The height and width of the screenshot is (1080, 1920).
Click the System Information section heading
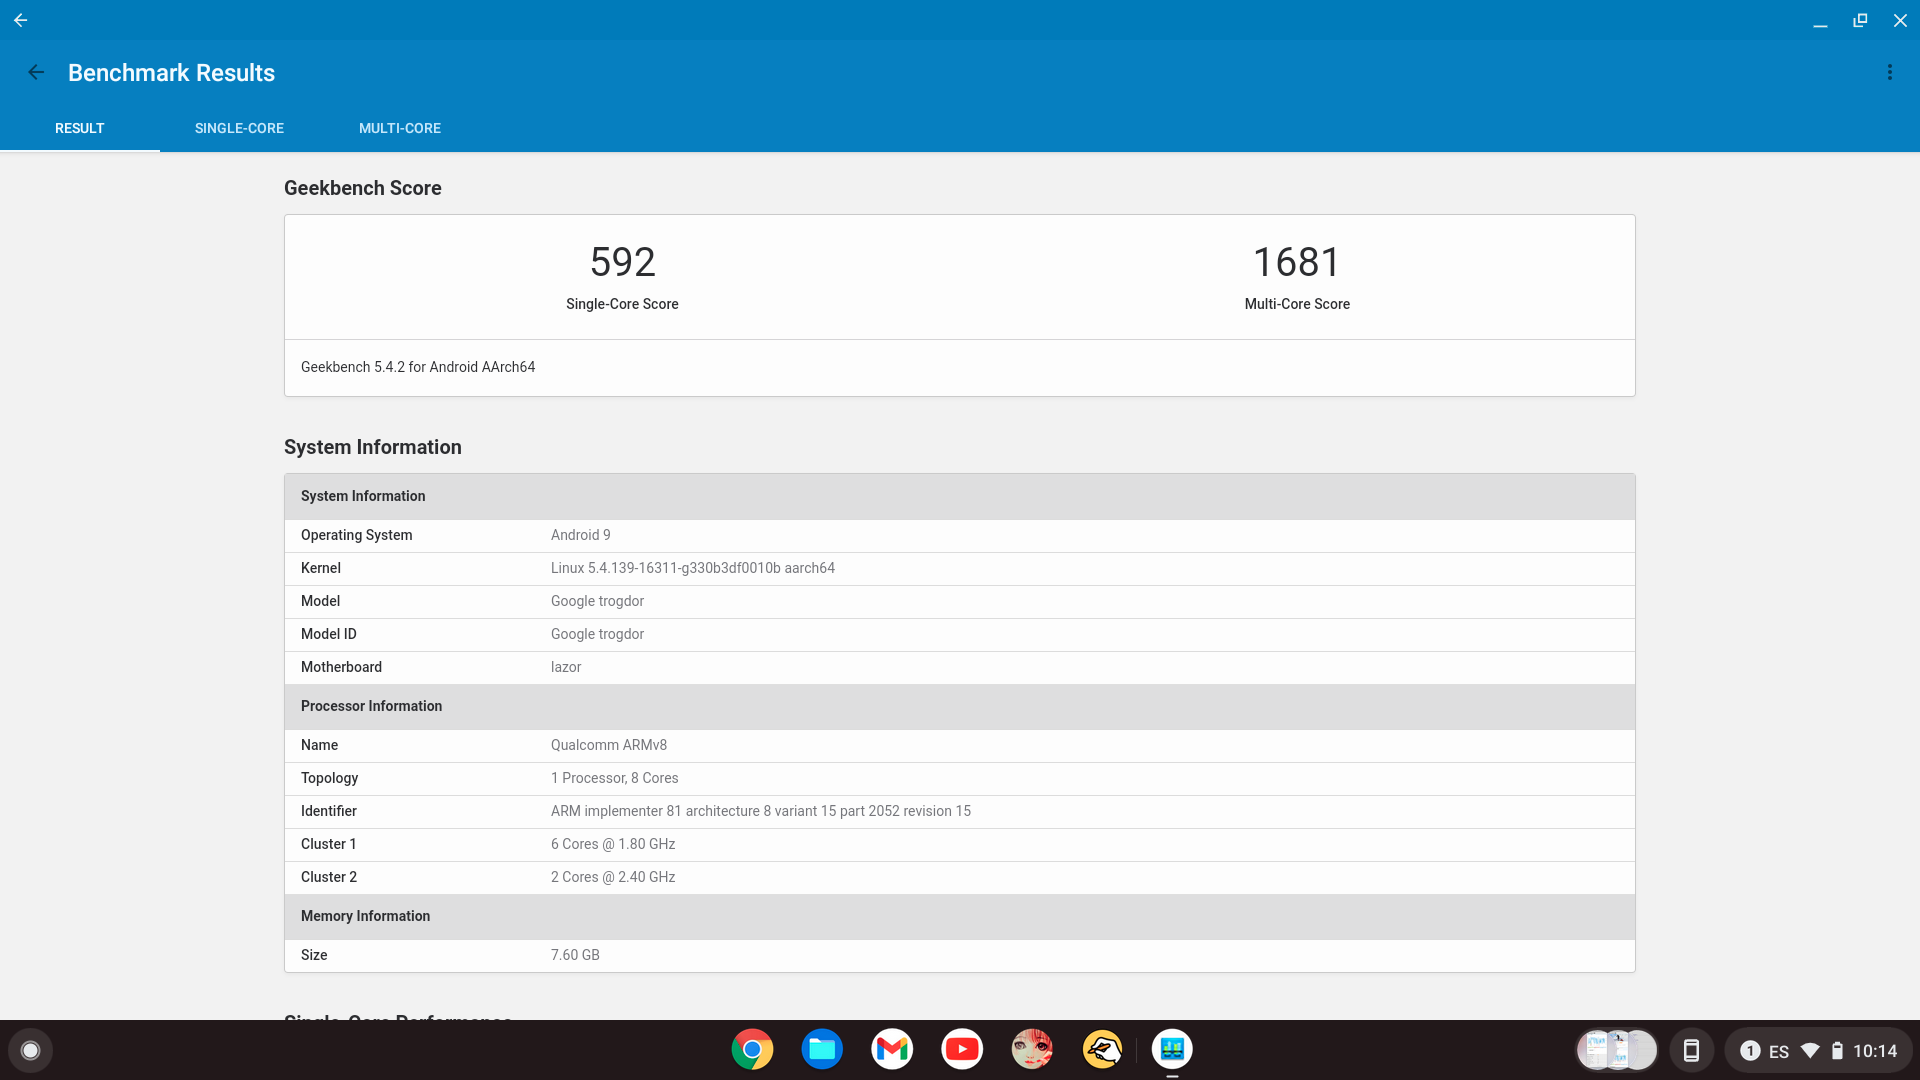point(373,447)
